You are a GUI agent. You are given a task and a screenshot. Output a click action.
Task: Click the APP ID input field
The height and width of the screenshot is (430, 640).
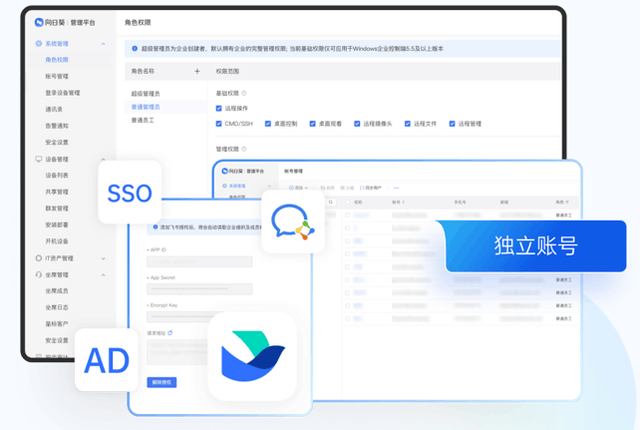coord(199,262)
